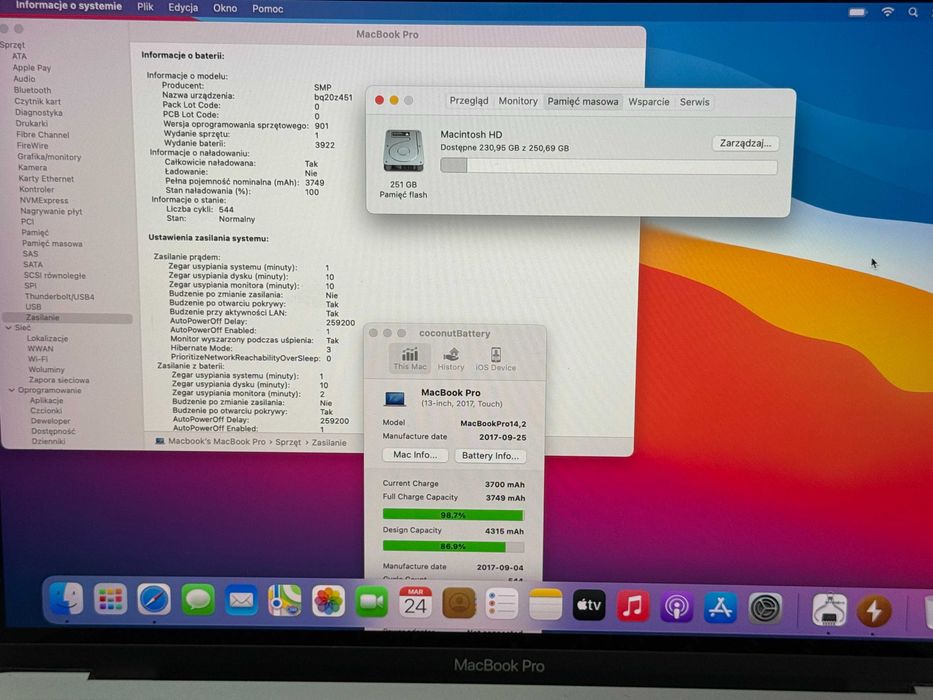
Task: Click Mac Info... button in coconutBattery
Action: click(415, 455)
